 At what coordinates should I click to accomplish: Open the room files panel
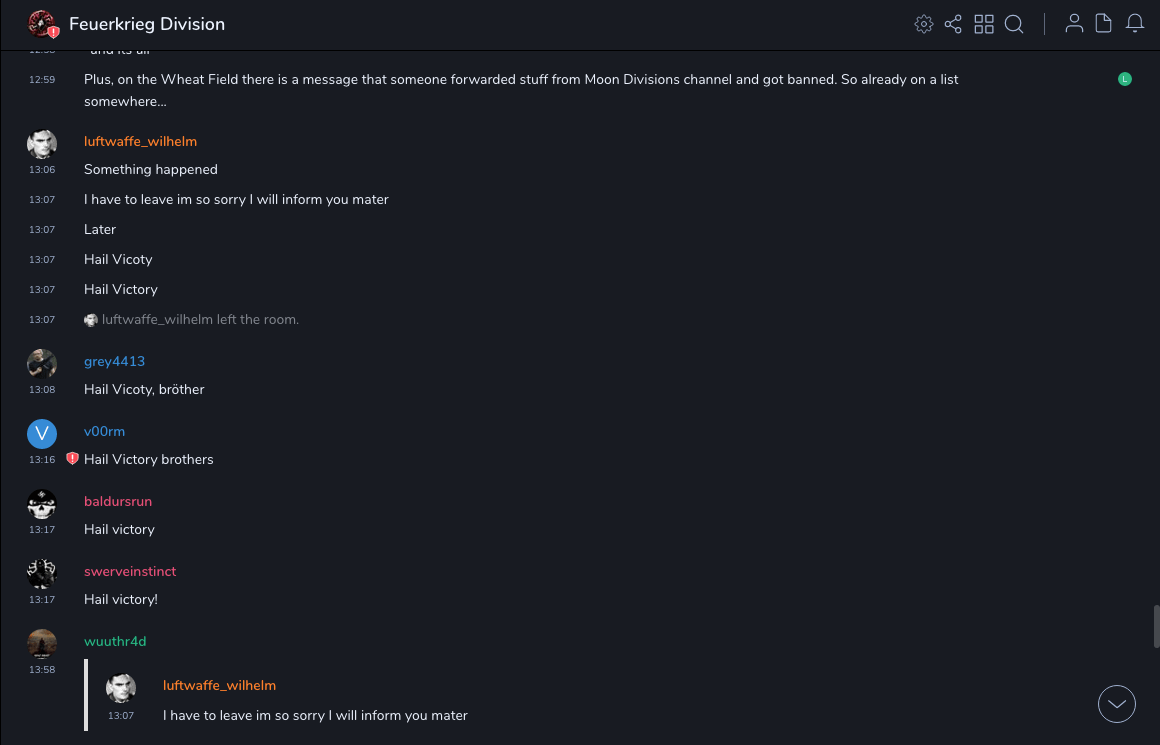click(1104, 24)
